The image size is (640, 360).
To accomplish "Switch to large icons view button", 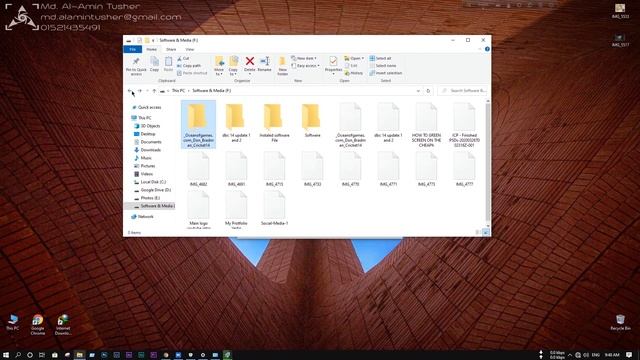I will 486,233.
